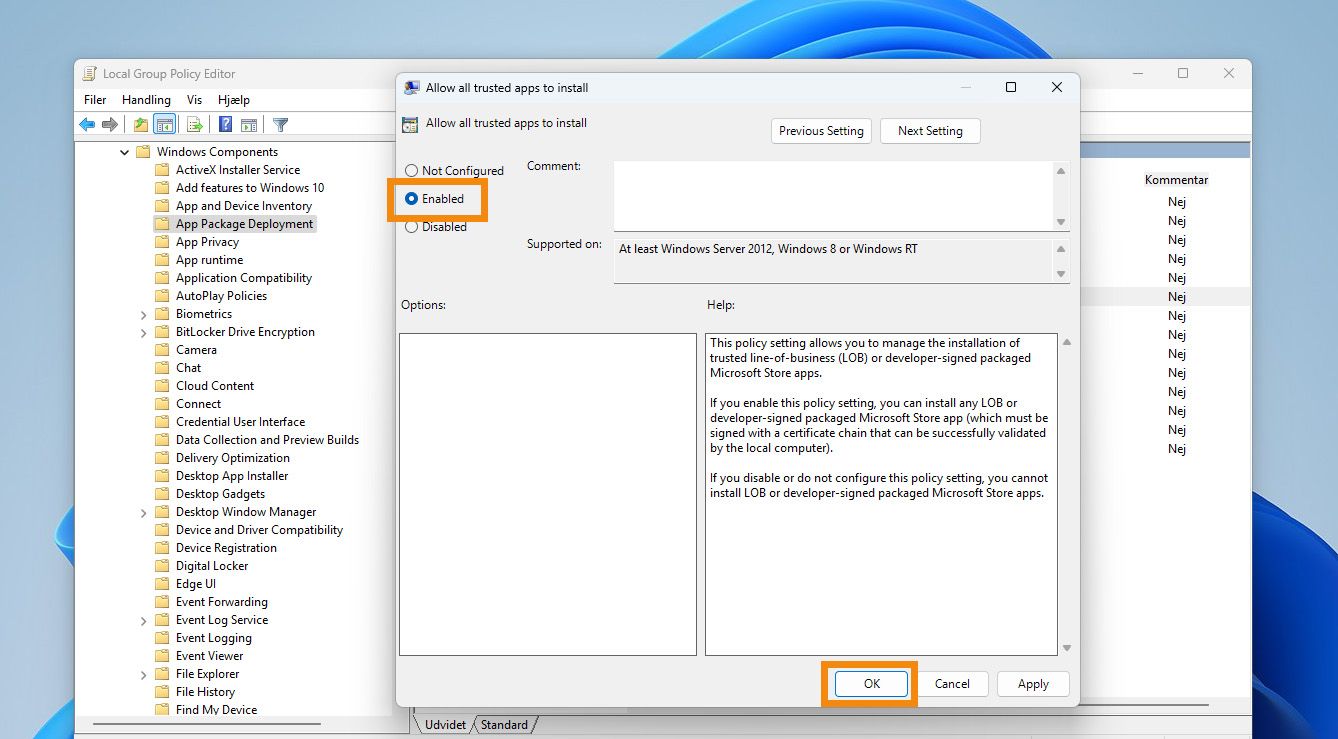The image size is (1338, 739).
Task: Expand the Event Log Service node
Action: click(x=144, y=620)
